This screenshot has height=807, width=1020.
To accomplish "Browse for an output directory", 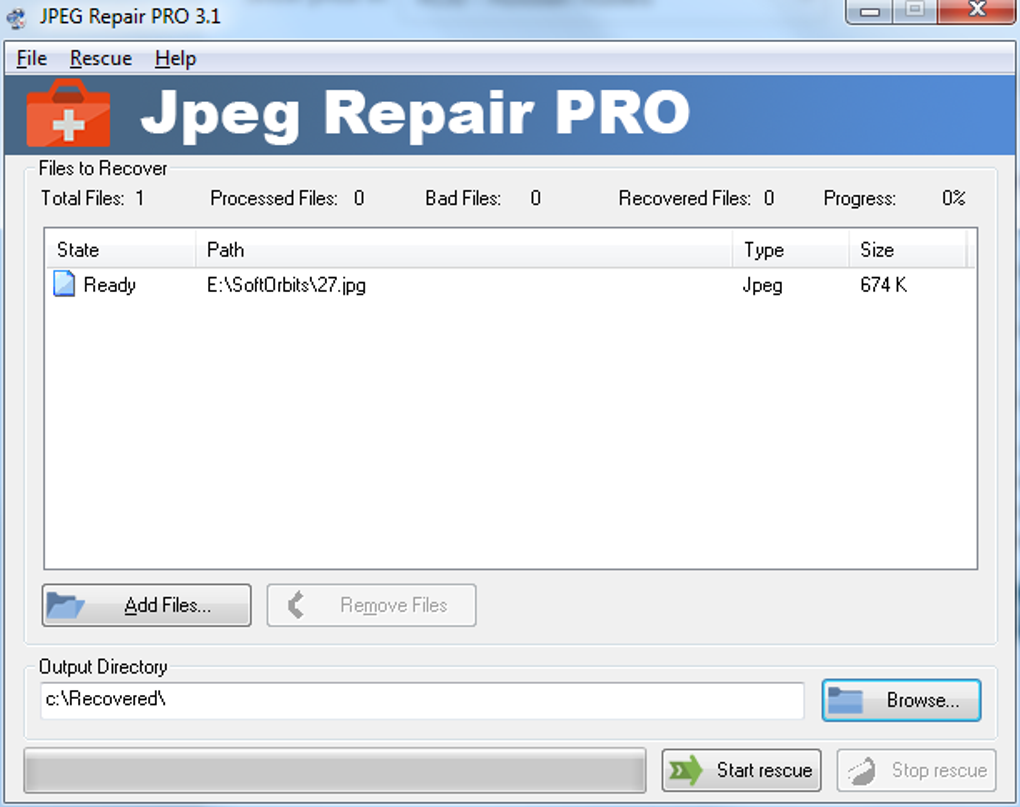I will click(x=902, y=700).
